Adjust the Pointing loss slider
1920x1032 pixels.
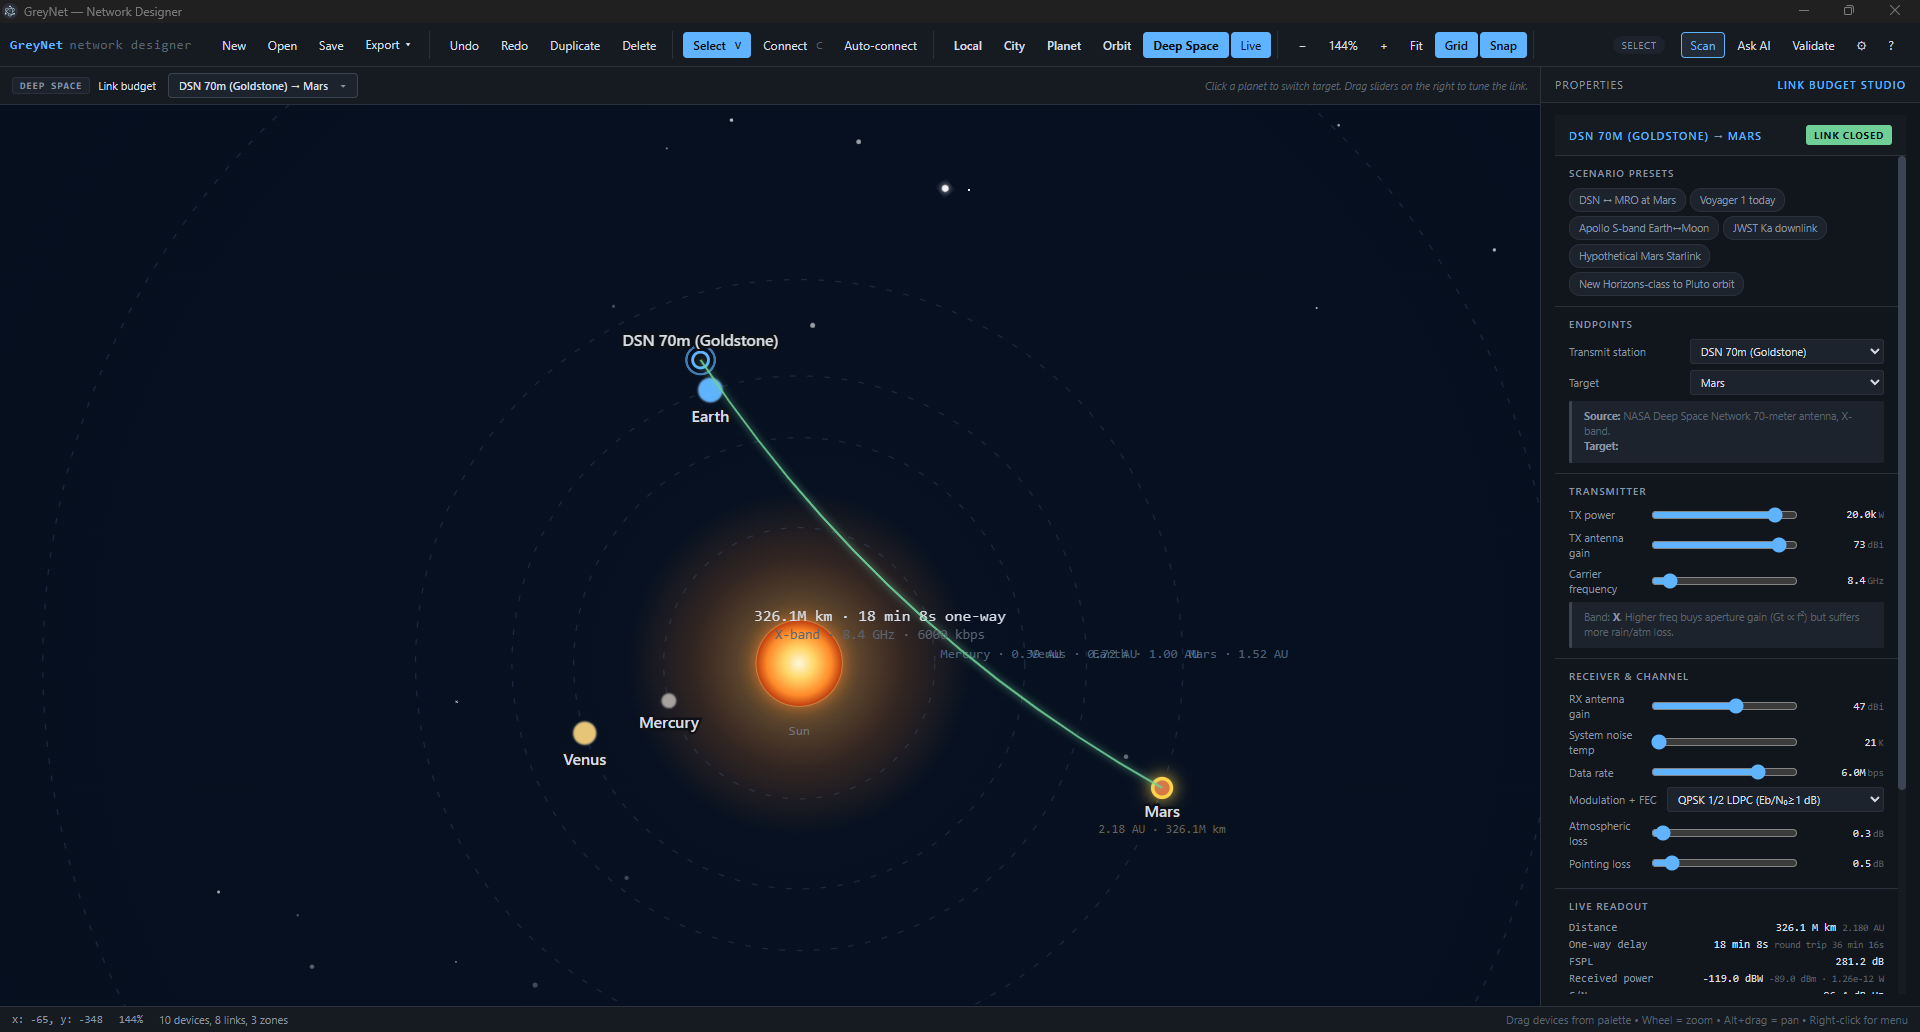[x=1724, y=863]
